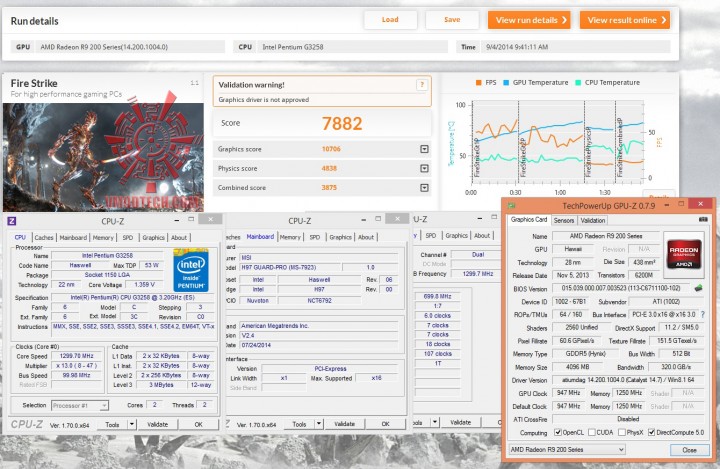
Task: Toggle the DirectCompute 5.0 checkbox
Action: point(651,432)
